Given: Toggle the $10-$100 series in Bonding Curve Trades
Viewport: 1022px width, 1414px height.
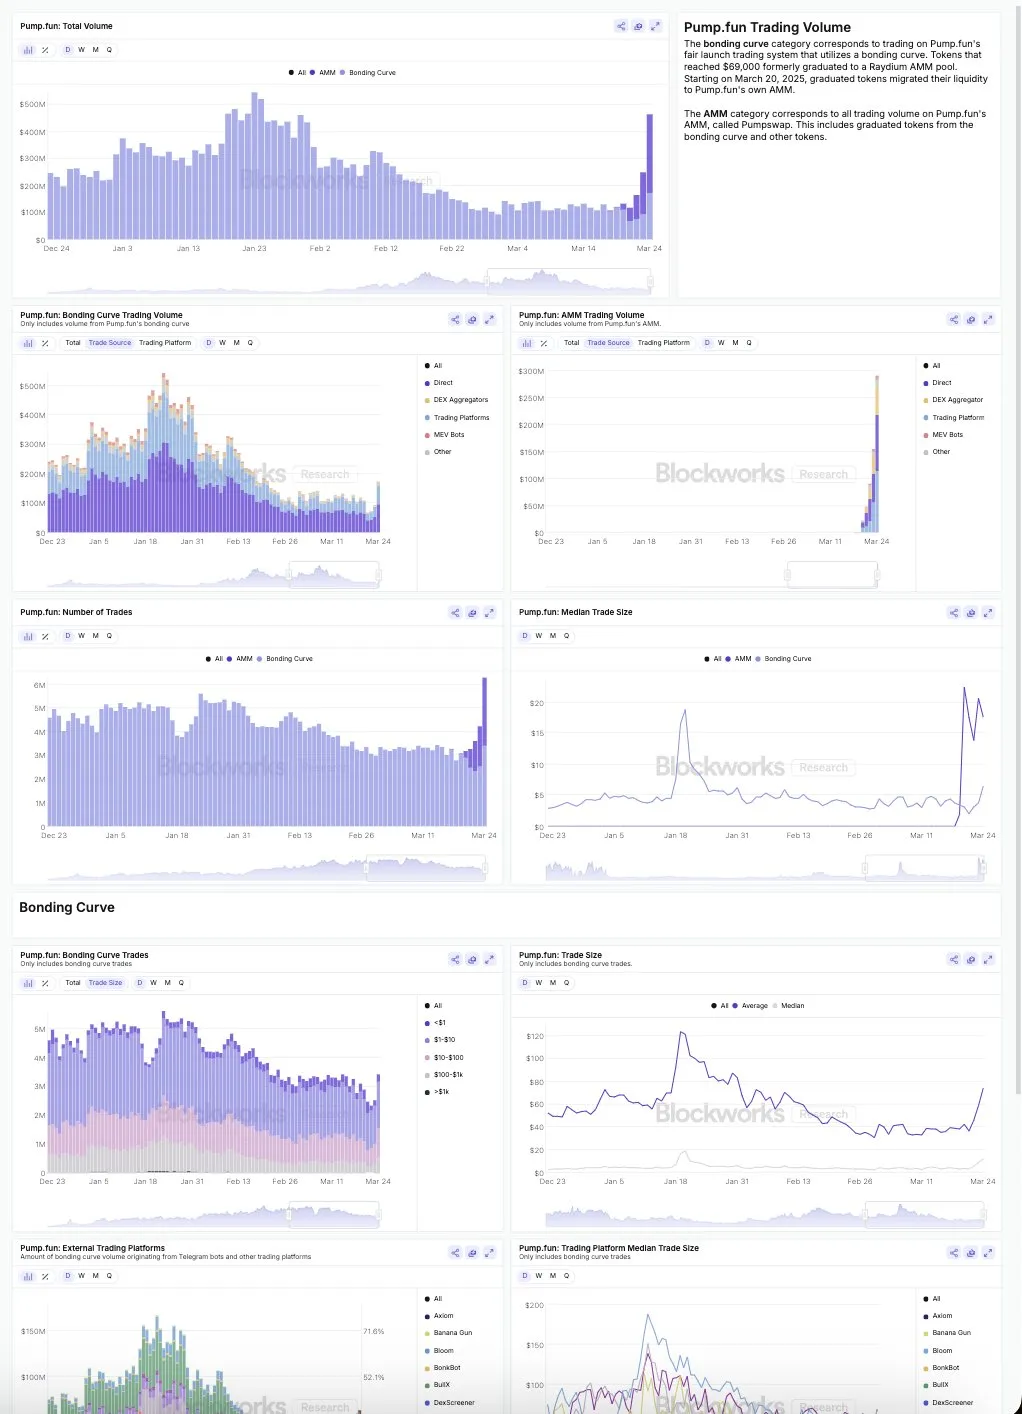Looking at the screenshot, I should [445, 1058].
